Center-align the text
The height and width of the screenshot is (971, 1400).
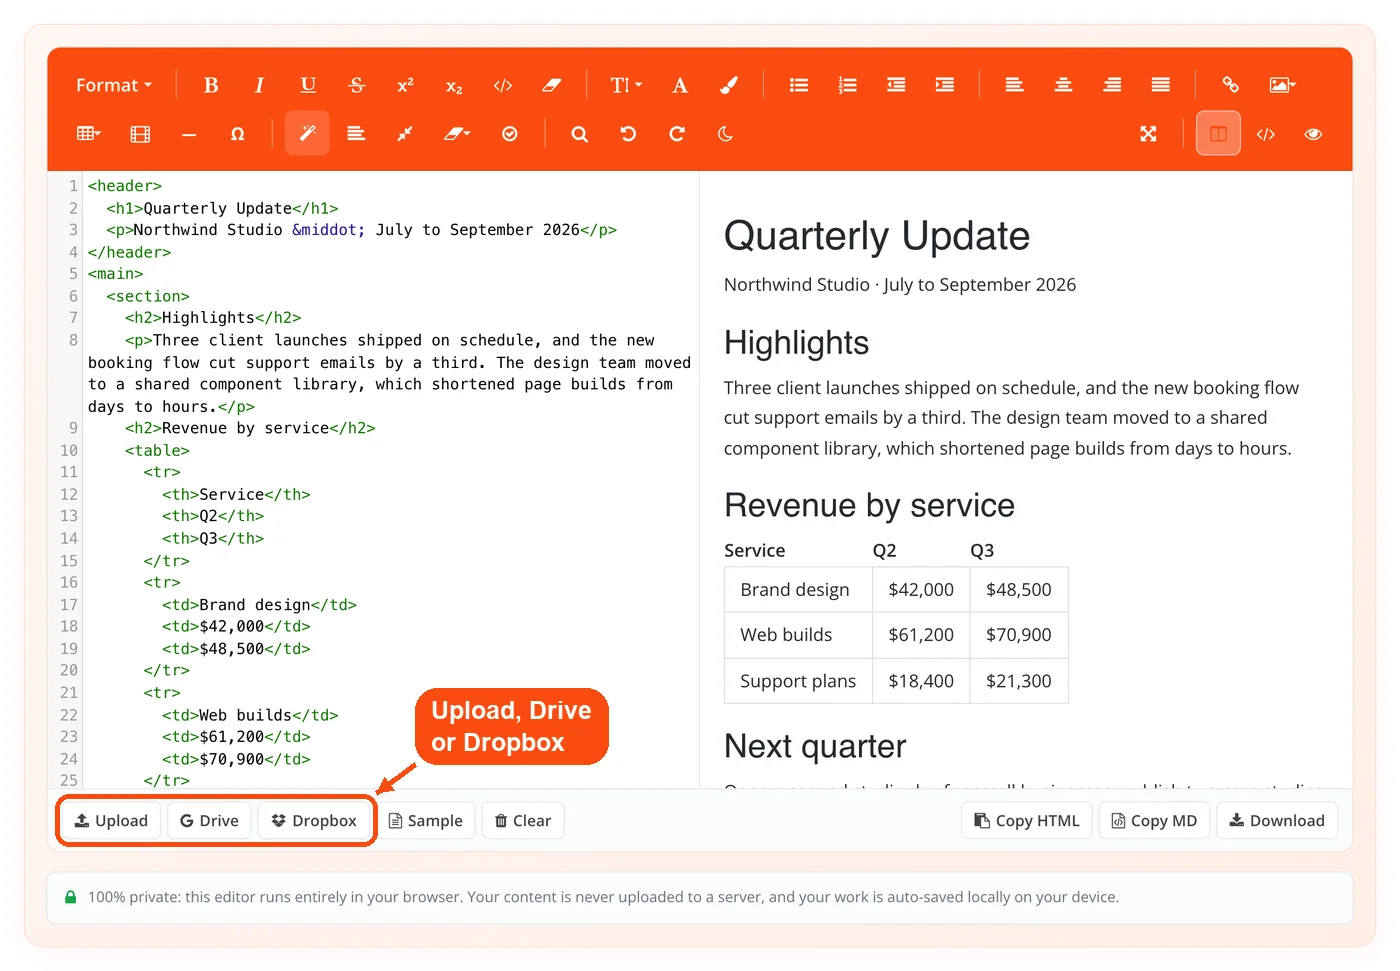pos(1063,85)
